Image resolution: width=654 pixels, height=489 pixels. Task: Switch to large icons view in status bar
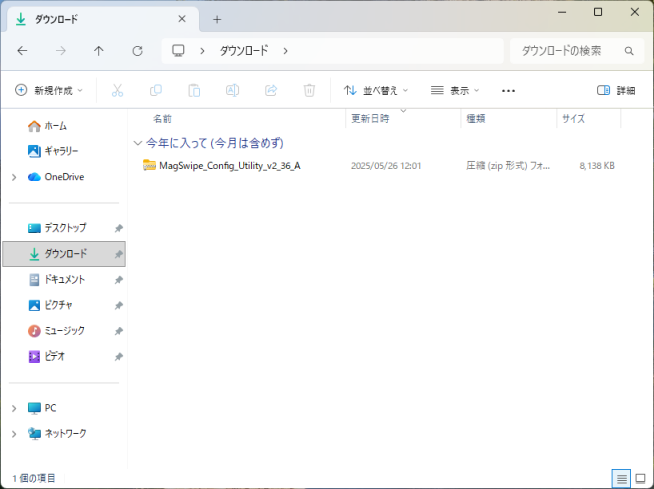pyautogui.click(x=640, y=478)
